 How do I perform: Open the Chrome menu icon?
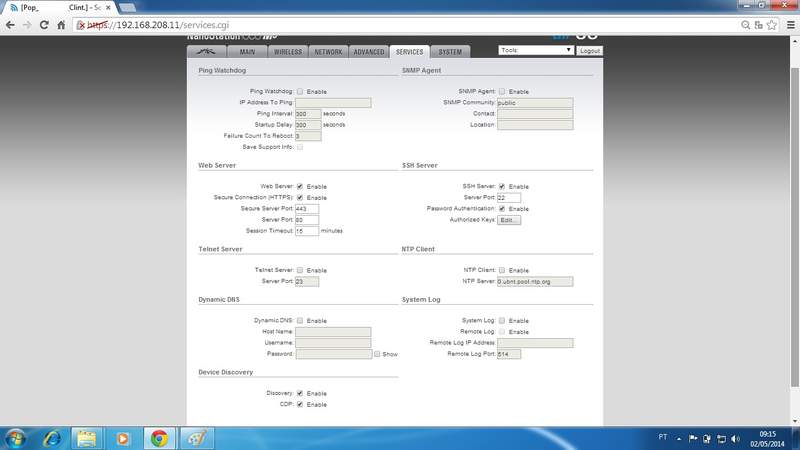(790, 25)
